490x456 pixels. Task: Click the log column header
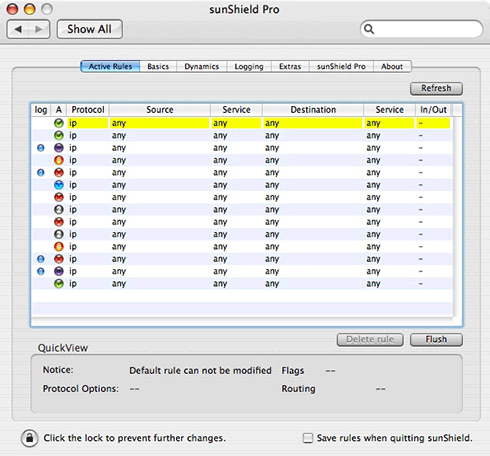41,110
